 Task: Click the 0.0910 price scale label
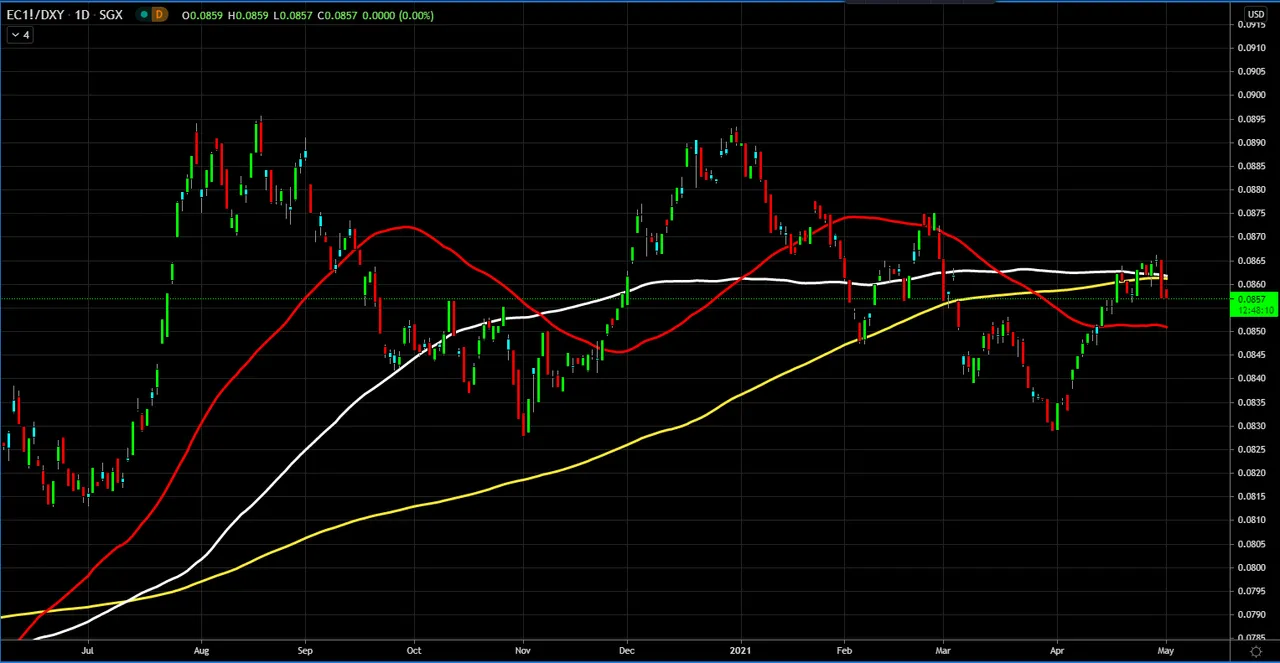pyautogui.click(x=1253, y=48)
